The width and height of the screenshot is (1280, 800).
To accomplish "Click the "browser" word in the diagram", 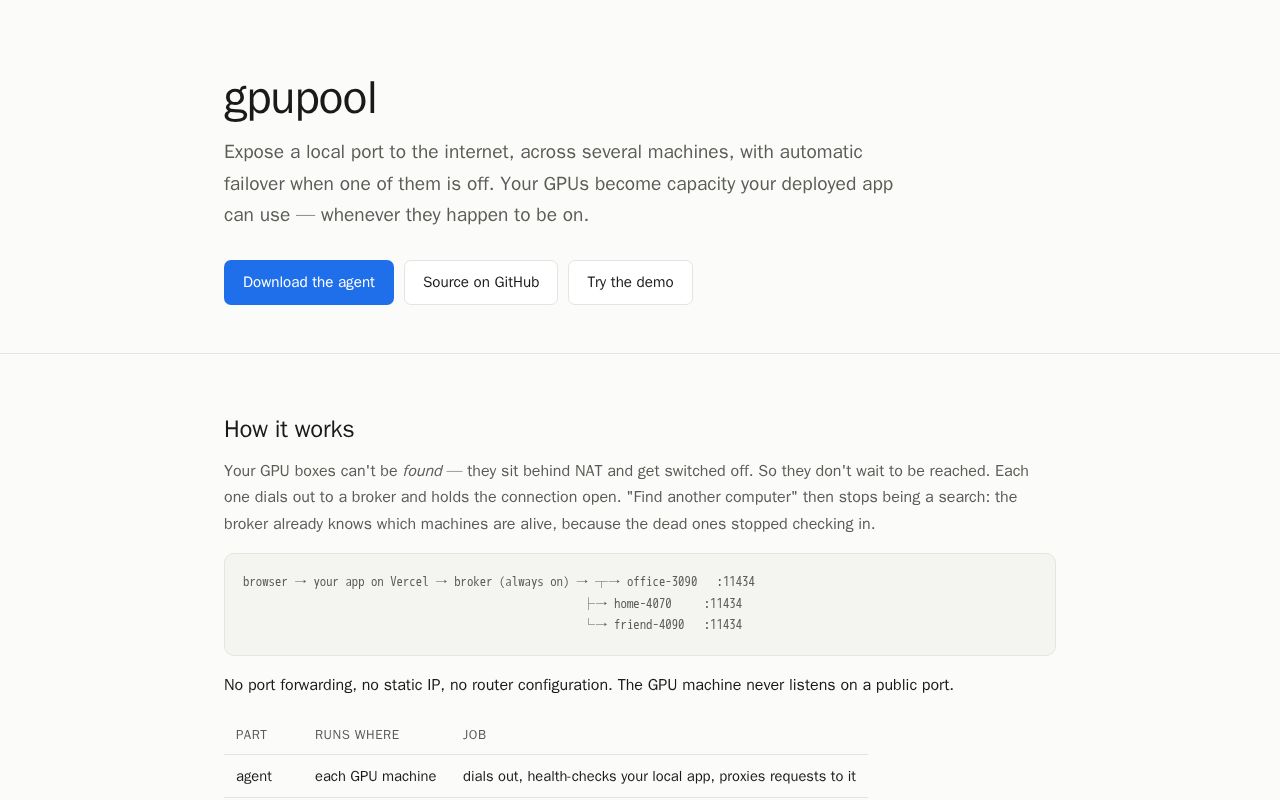I will tap(265, 582).
